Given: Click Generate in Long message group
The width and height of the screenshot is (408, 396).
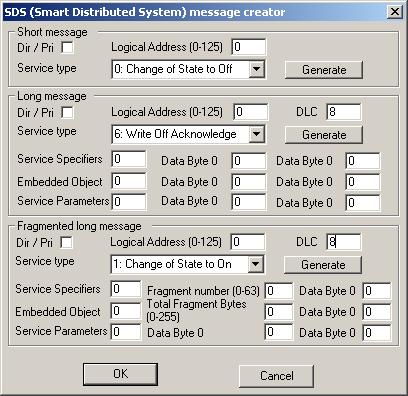Looking at the screenshot, I should [x=324, y=135].
